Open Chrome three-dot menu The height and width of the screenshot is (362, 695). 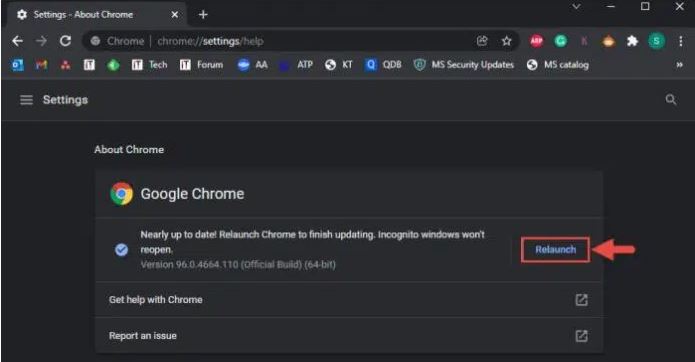(x=680, y=41)
